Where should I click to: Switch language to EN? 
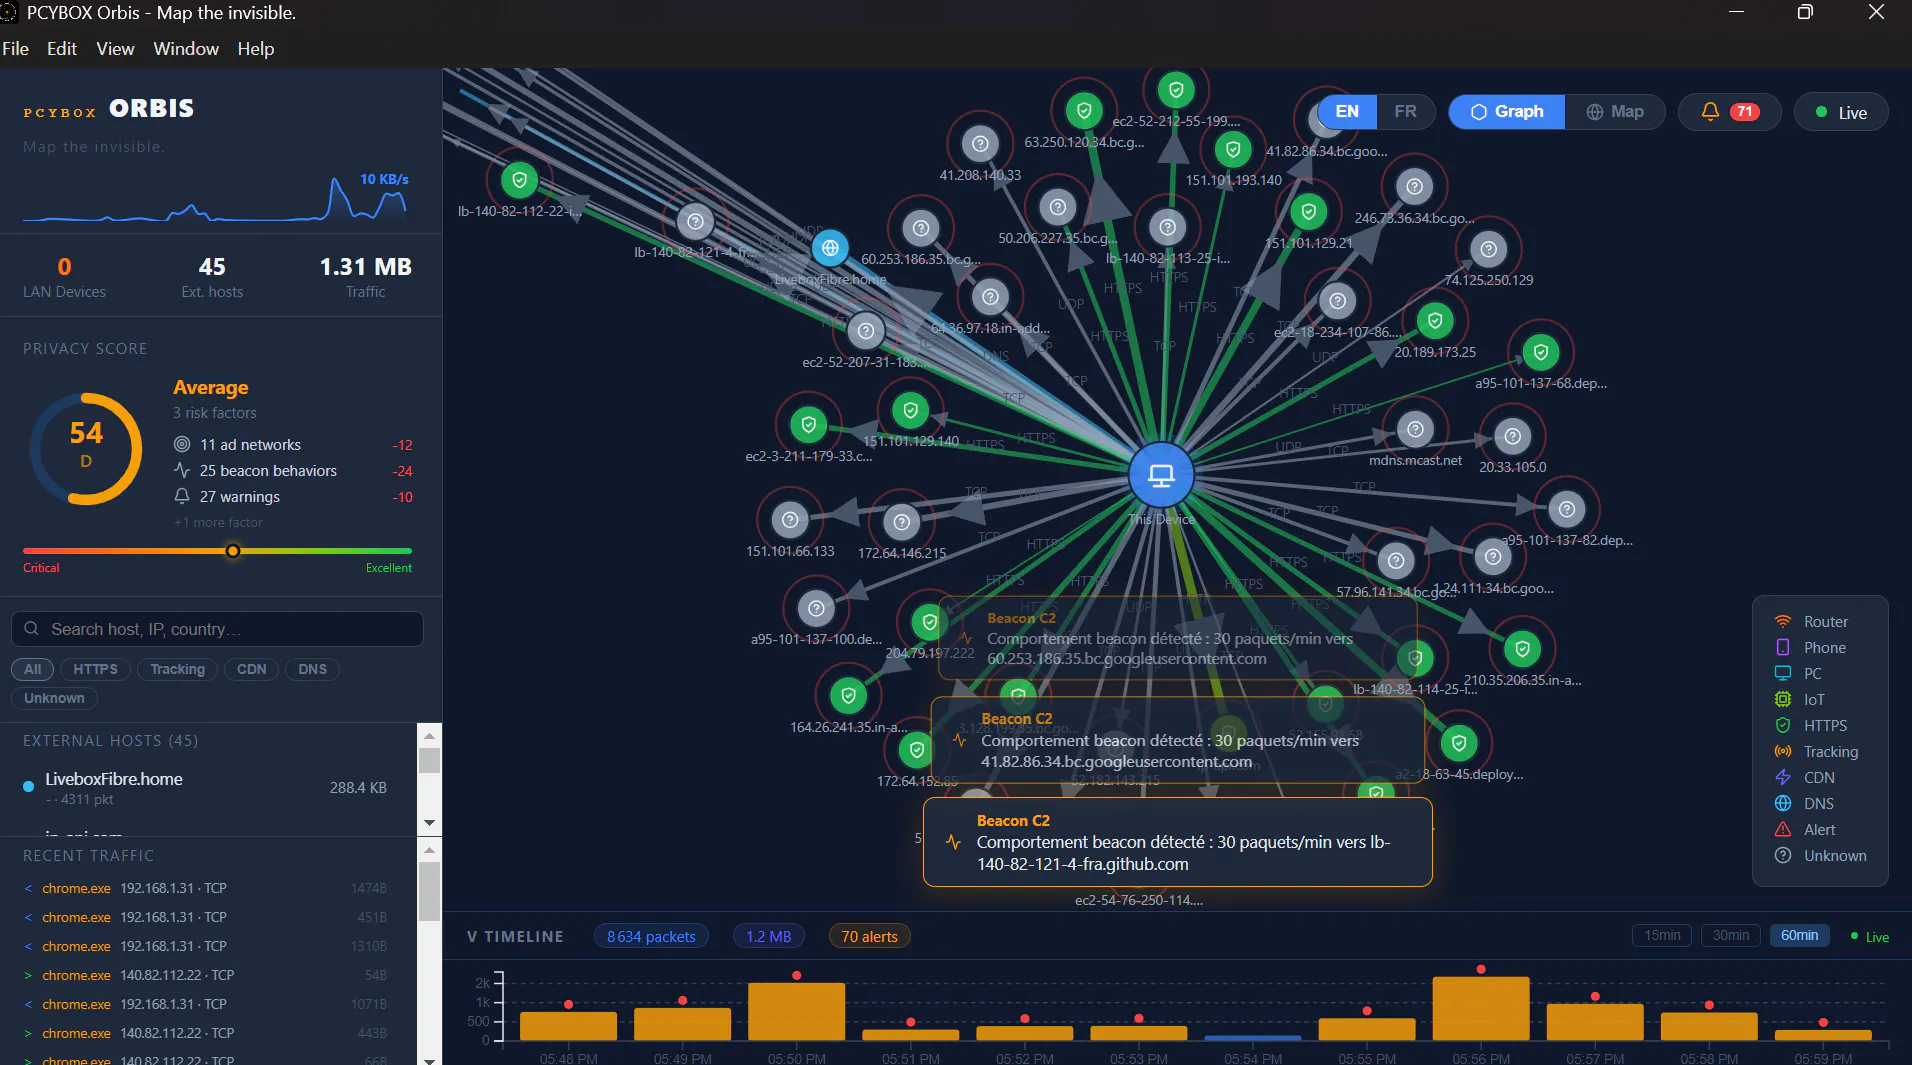pos(1347,112)
